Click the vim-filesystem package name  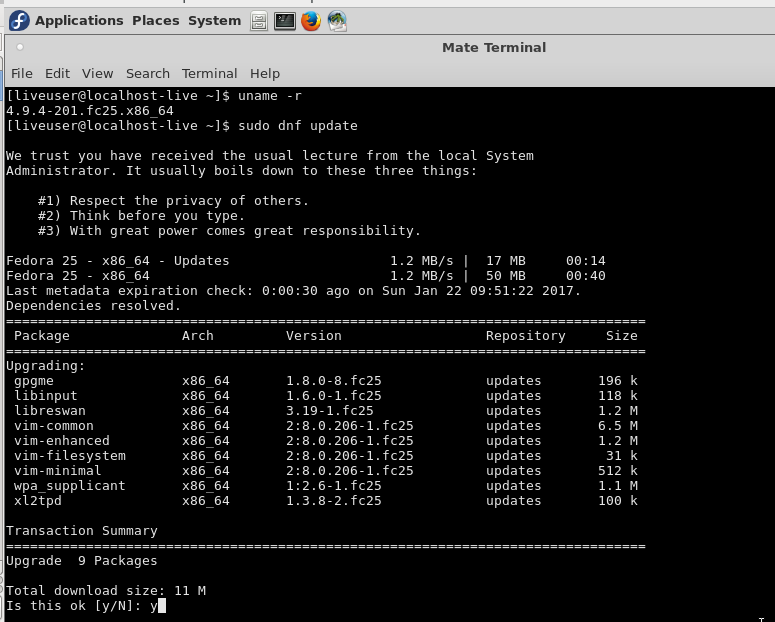[x=70, y=455]
